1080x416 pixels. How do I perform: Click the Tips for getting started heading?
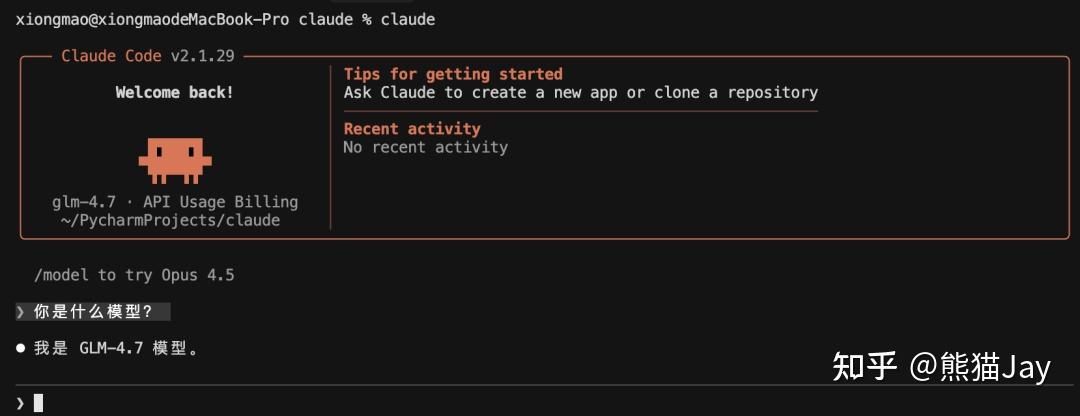pos(453,74)
